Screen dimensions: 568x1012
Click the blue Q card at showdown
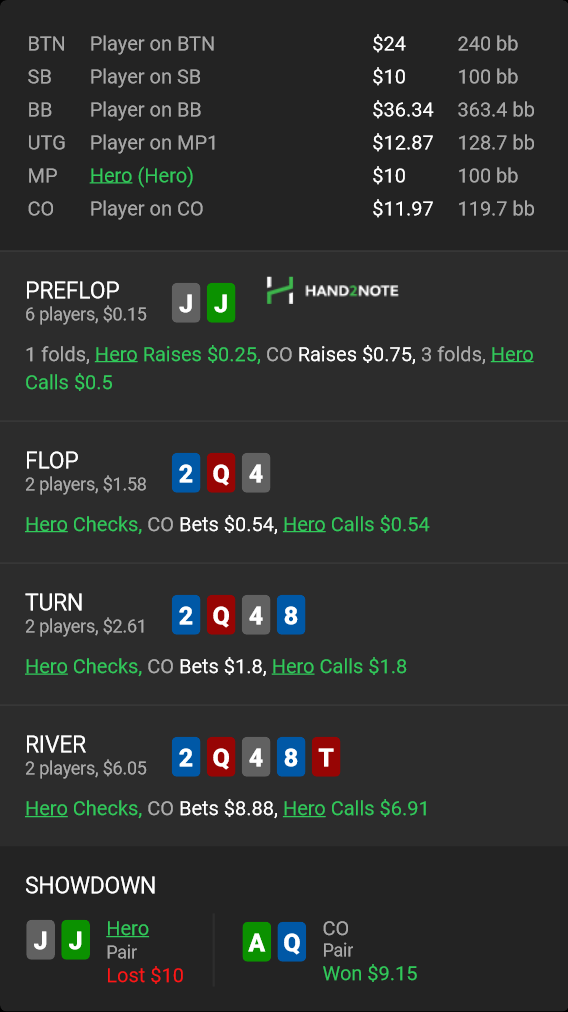[x=292, y=942]
